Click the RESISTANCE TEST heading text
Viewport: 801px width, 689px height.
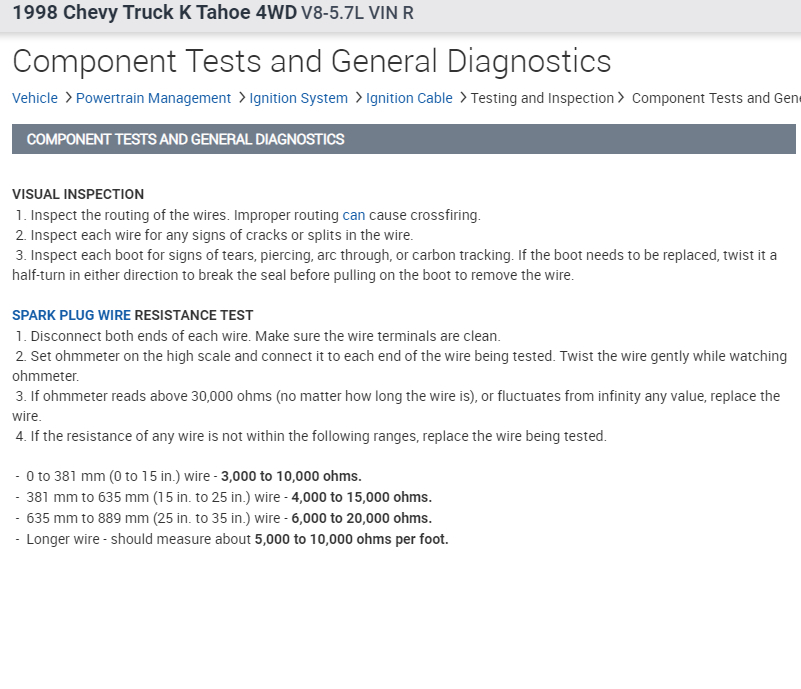coord(194,315)
